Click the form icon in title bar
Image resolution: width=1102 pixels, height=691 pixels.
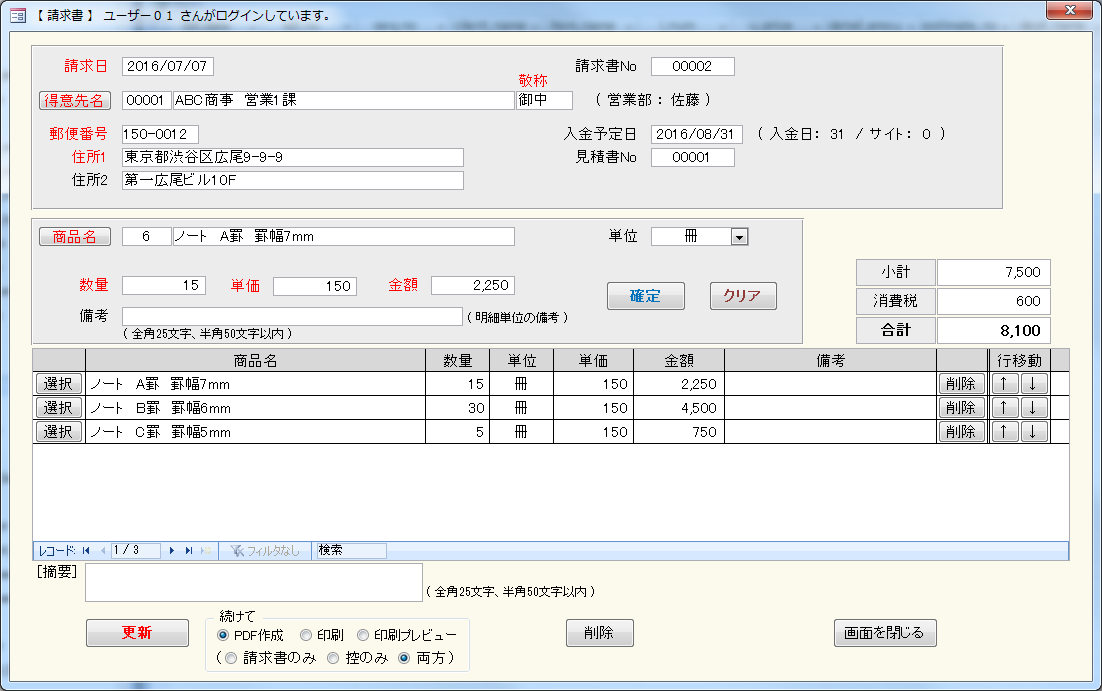[17, 15]
